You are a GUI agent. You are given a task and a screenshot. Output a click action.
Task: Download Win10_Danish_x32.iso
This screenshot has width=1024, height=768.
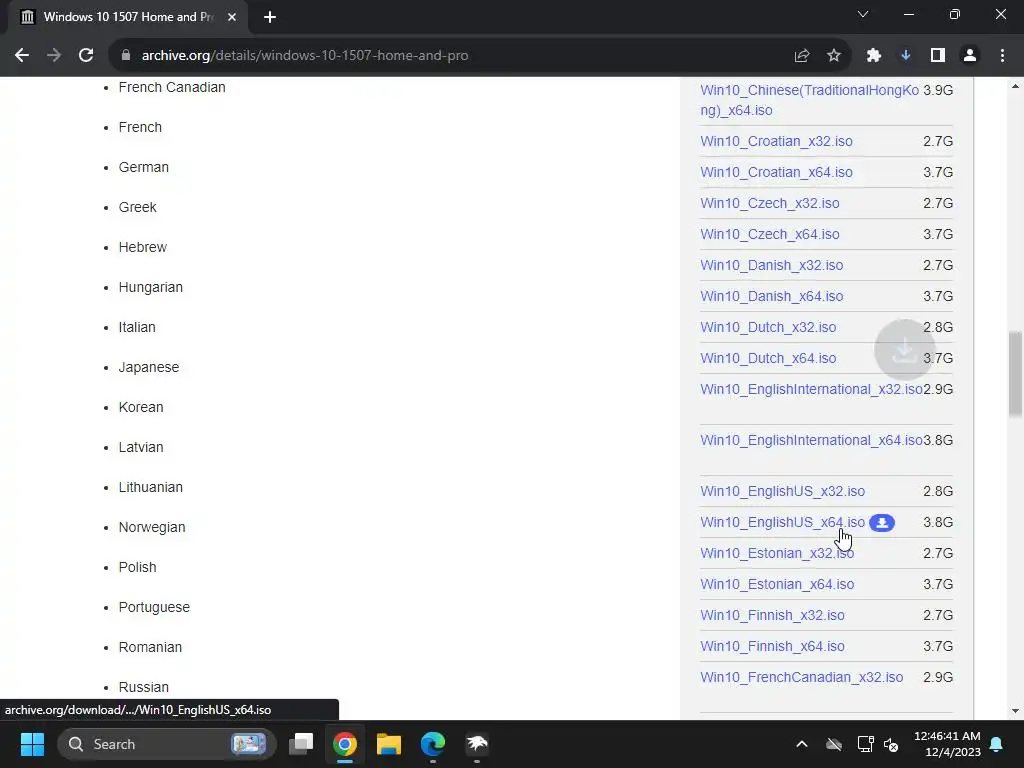tap(772, 265)
